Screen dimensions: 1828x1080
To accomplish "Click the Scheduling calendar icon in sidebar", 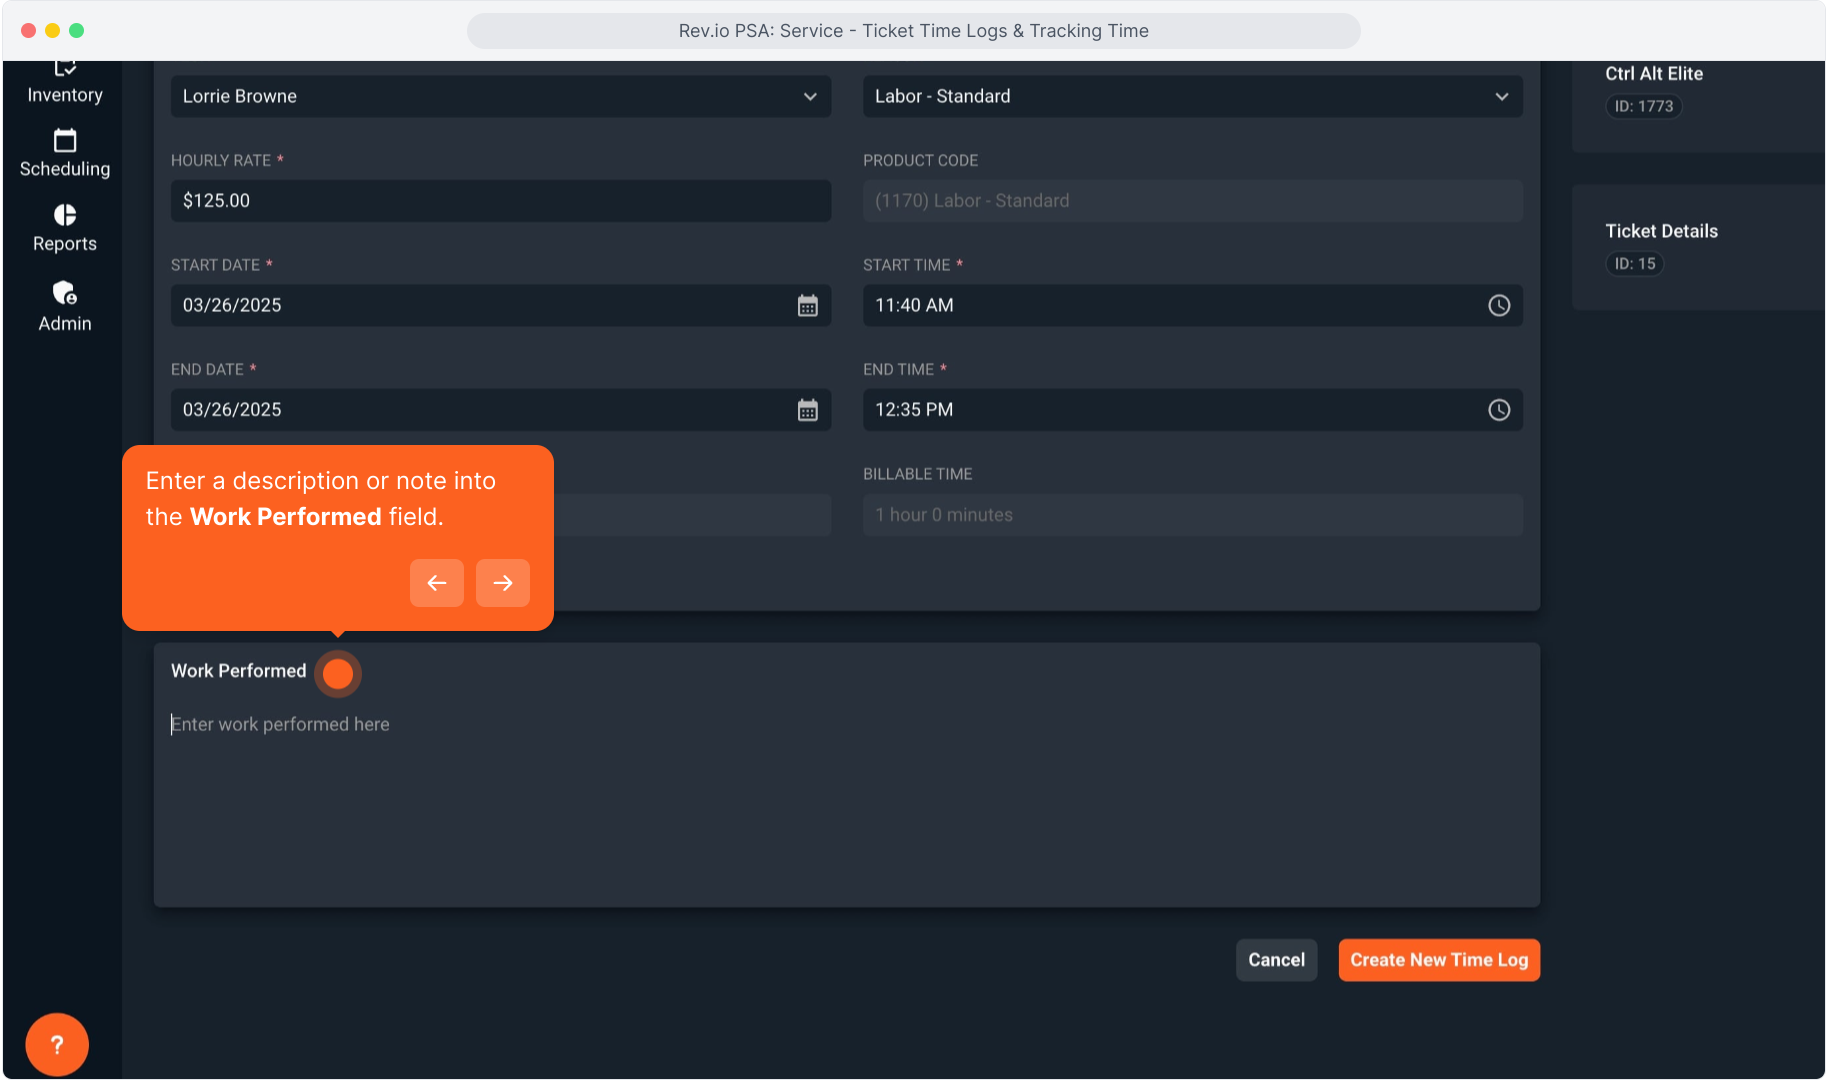I will [65, 141].
